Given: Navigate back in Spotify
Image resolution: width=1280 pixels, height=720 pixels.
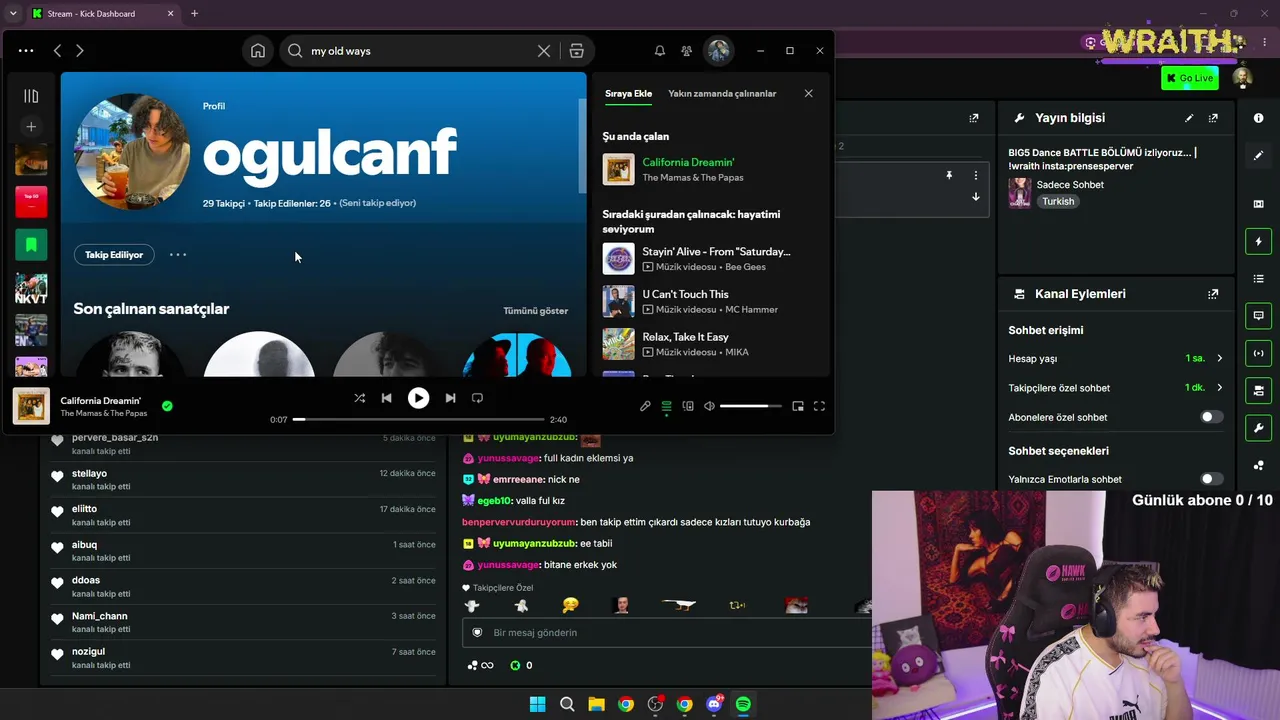Looking at the screenshot, I should (57, 51).
